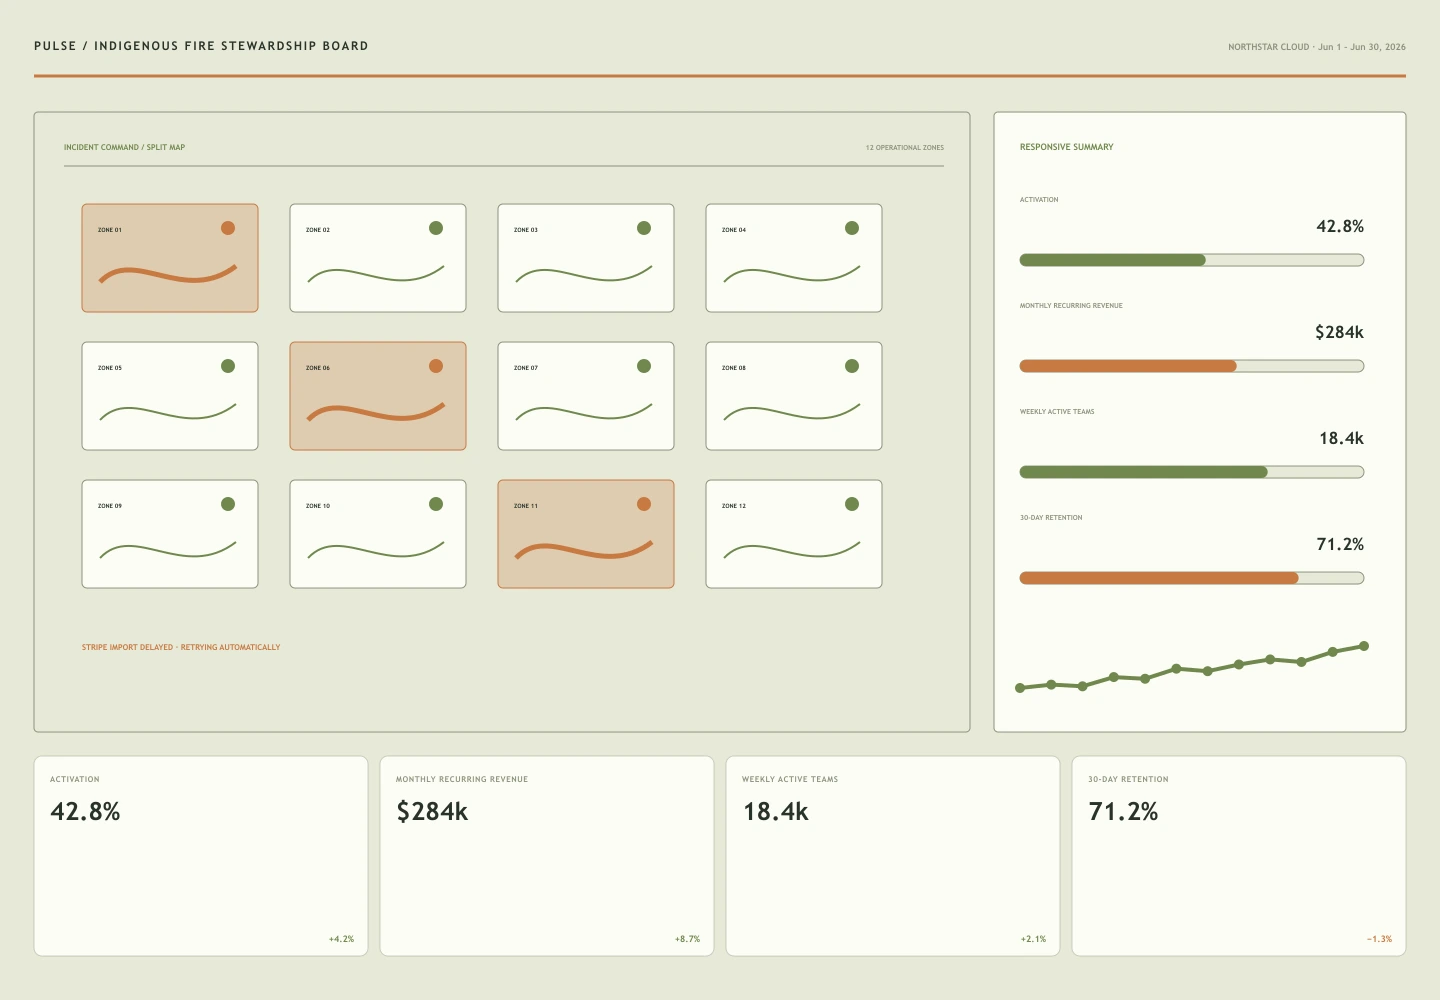This screenshot has width=1440, height=1000.
Task: Click the Activation progress bar in summary
Action: (x=1192, y=260)
